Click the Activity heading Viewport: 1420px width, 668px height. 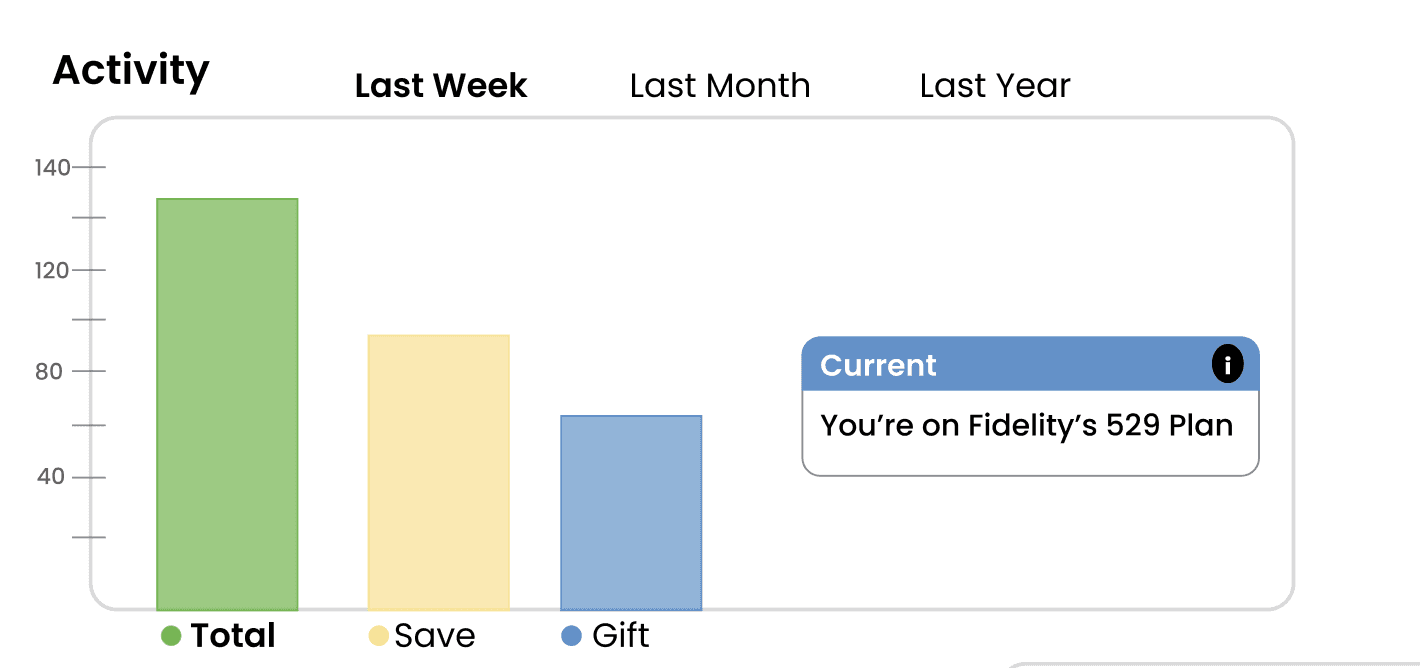pos(131,71)
